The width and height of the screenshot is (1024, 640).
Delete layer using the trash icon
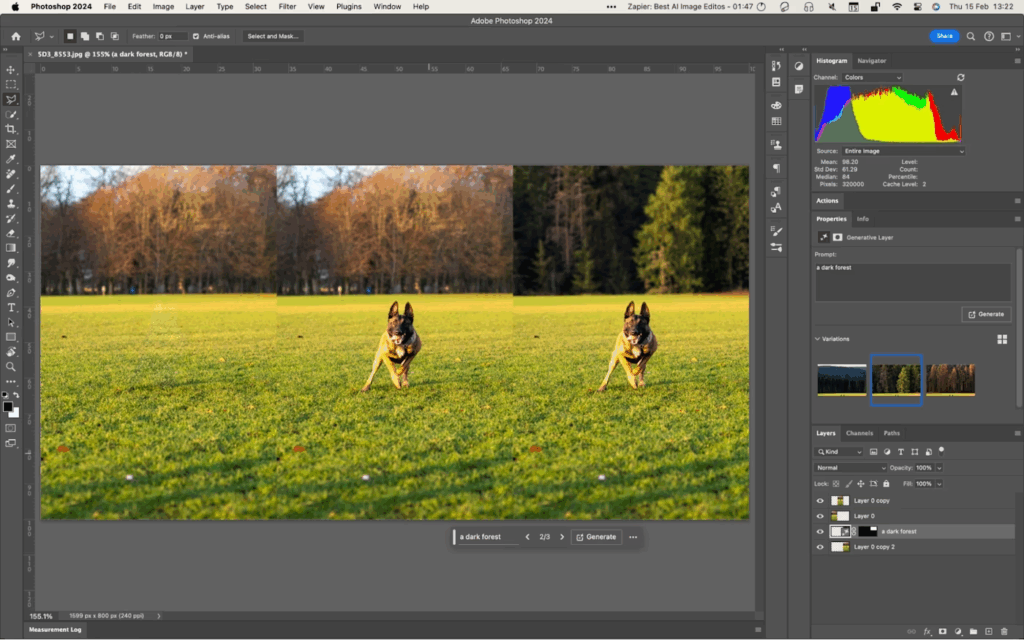[1003, 632]
